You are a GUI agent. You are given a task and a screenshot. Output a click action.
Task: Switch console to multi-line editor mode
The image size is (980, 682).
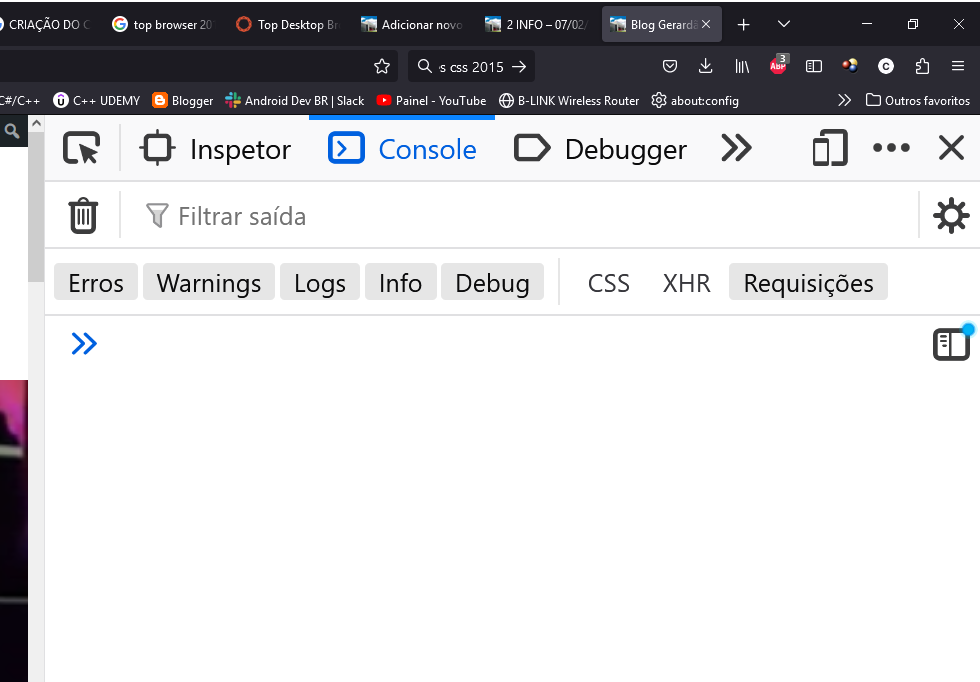(x=951, y=344)
